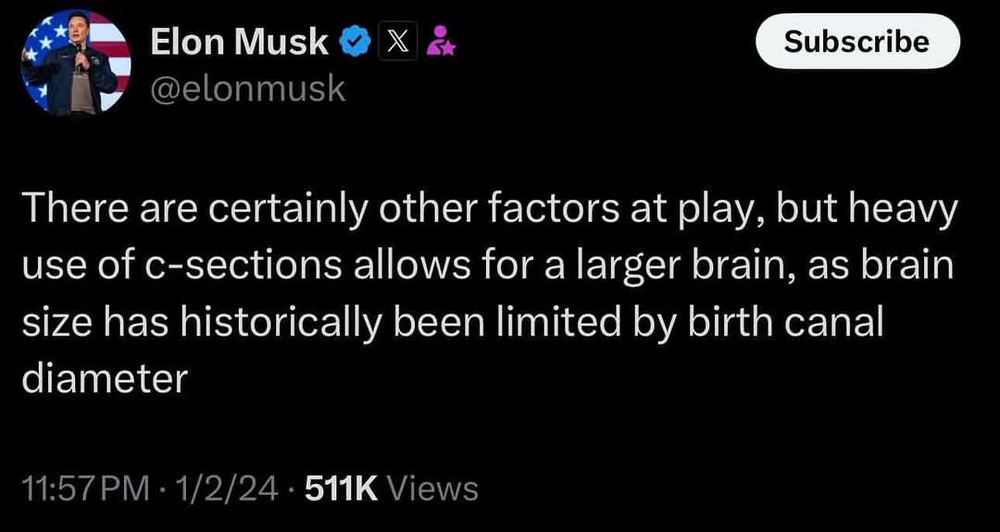Click the blue verified checkmark badge
1000x532 pixels.
(x=354, y=42)
